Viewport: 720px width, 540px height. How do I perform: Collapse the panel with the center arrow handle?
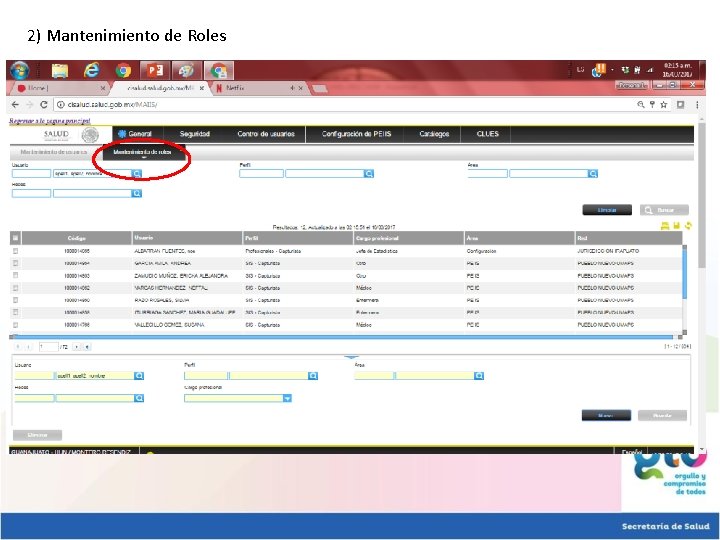pyautogui.click(x=351, y=357)
